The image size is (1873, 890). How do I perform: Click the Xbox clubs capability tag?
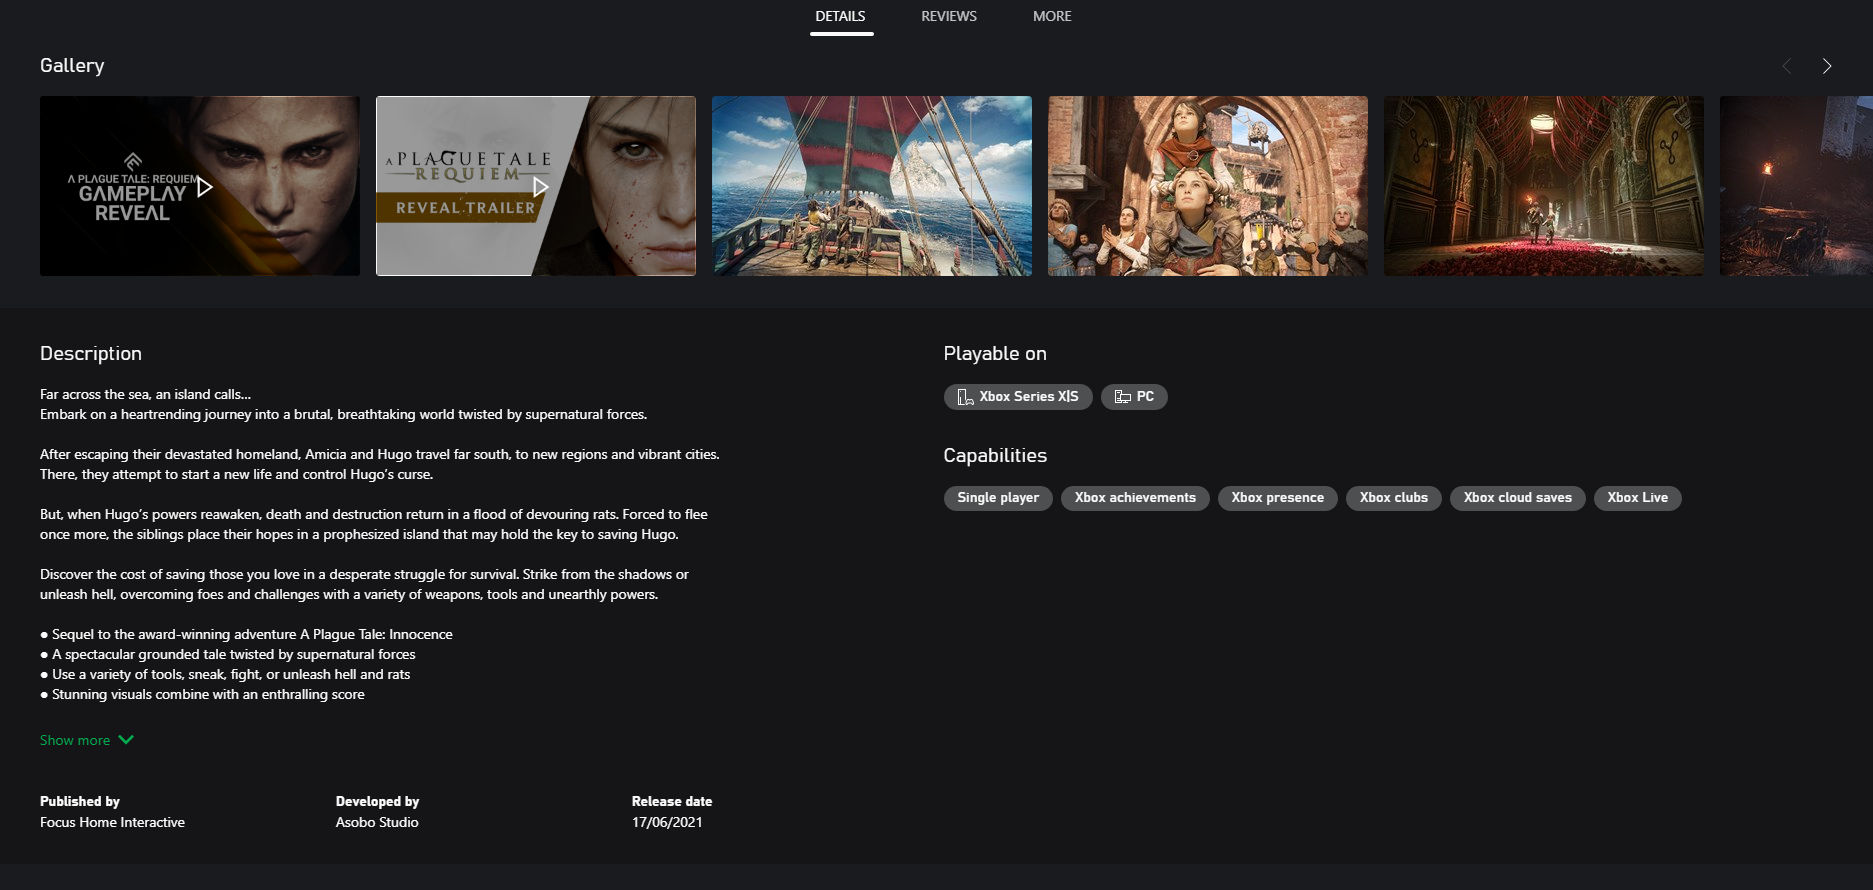(x=1393, y=498)
